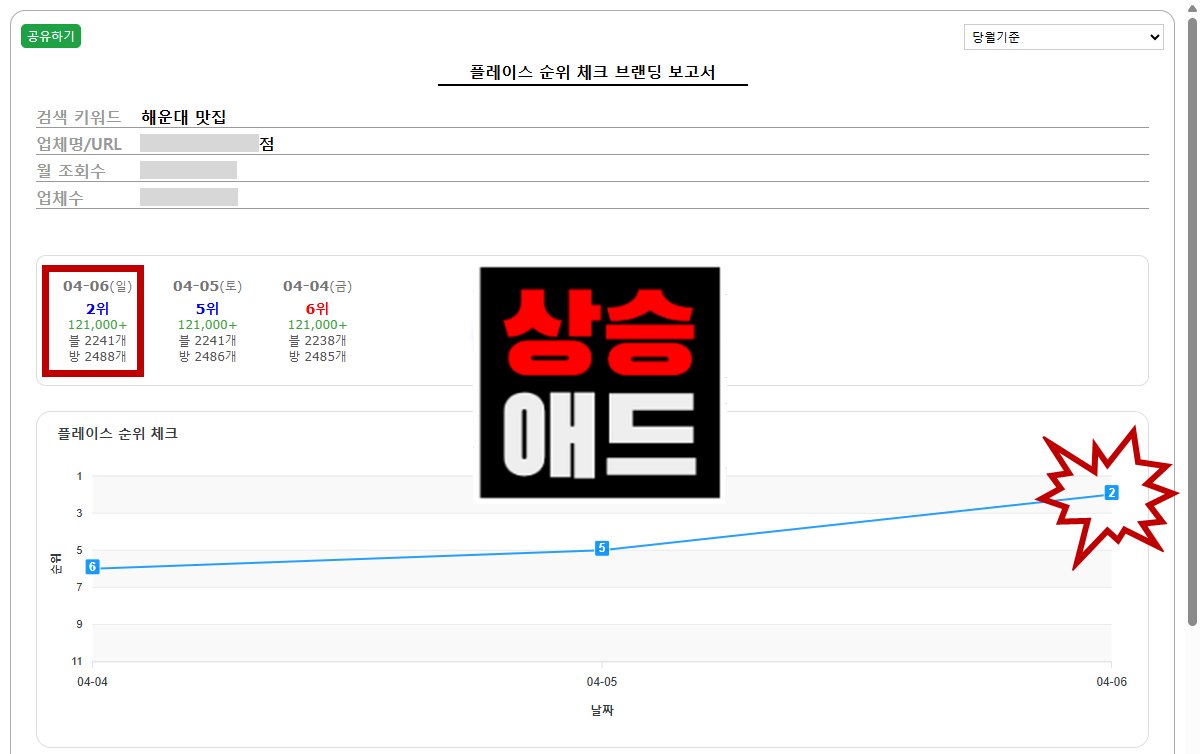Screen dimensions: 1200x754
Task: Select the 04-05(토) date heading
Action: coord(207,286)
